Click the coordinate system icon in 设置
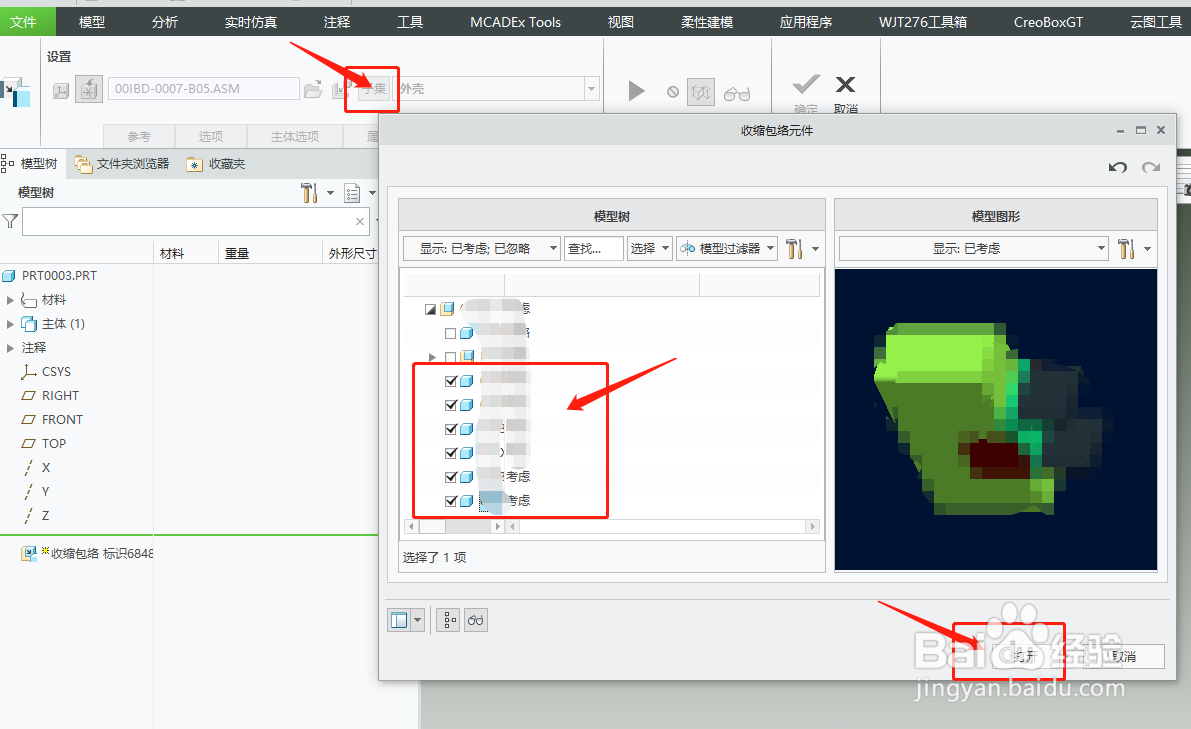The height and width of the screenshot is (729, 1191). pyautogui.click(x=61, y=91)
